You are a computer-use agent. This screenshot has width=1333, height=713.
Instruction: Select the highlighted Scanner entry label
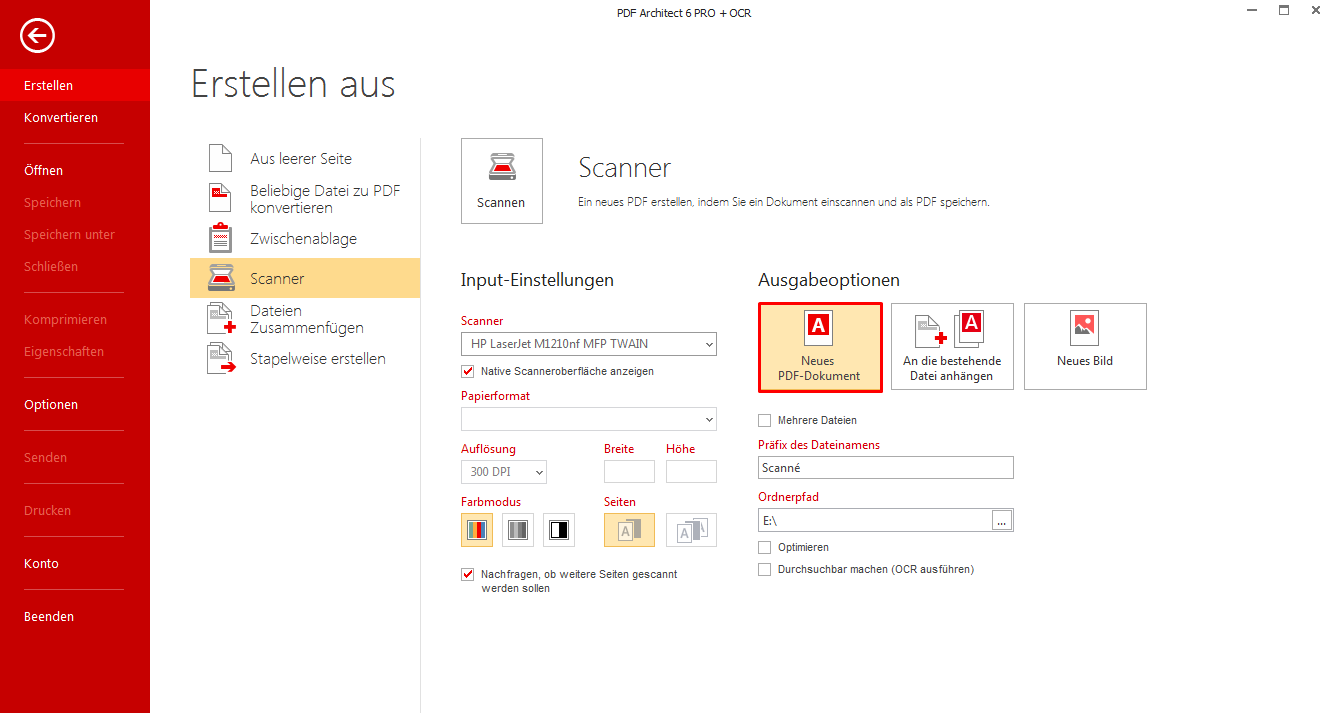277,279
